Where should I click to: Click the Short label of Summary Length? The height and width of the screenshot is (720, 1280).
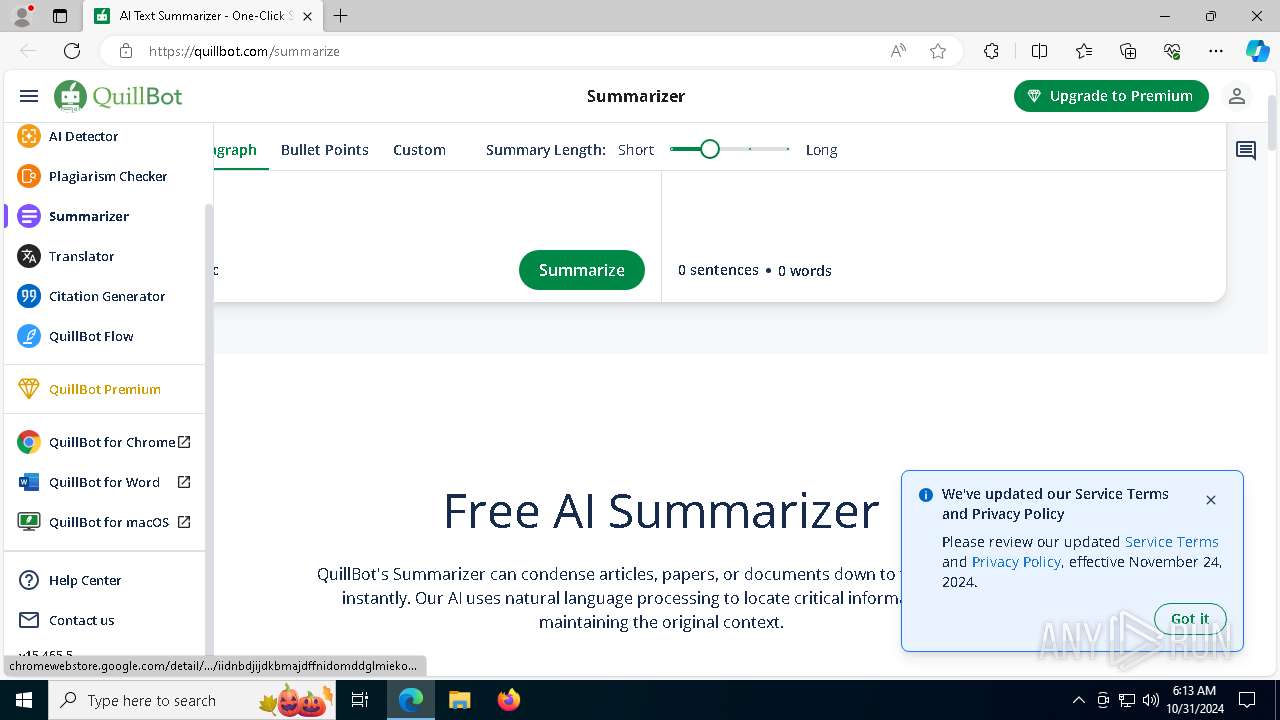(636, 150)
